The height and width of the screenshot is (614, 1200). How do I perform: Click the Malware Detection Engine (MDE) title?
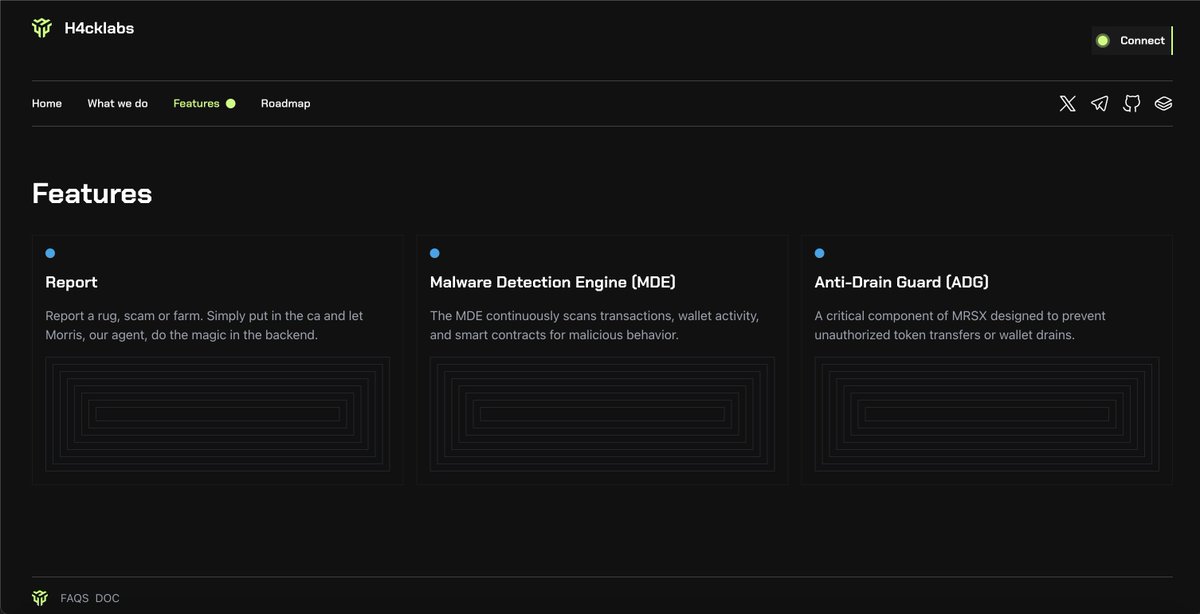tap(553, 283)
